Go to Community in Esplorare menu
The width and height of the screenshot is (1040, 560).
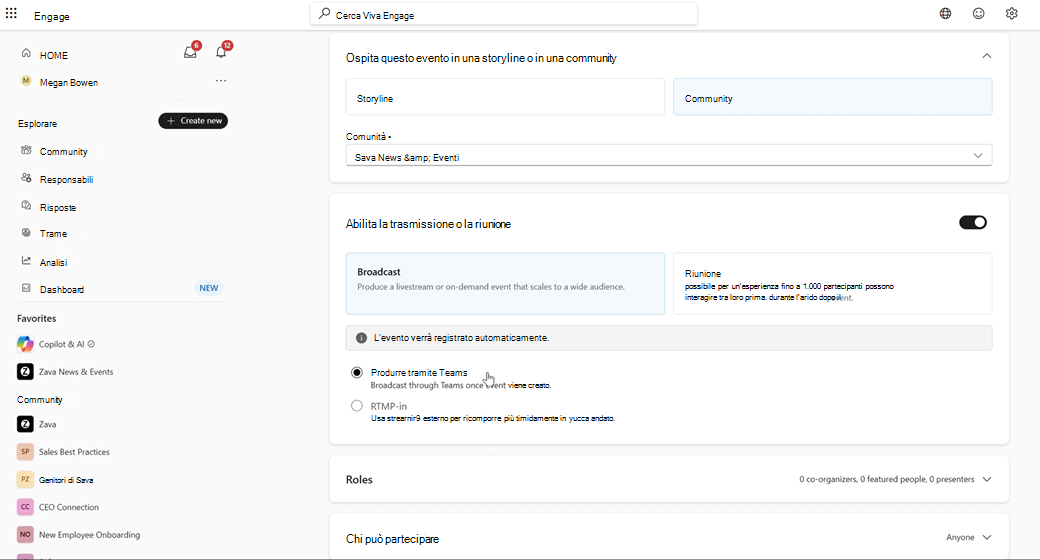(64, 152)
